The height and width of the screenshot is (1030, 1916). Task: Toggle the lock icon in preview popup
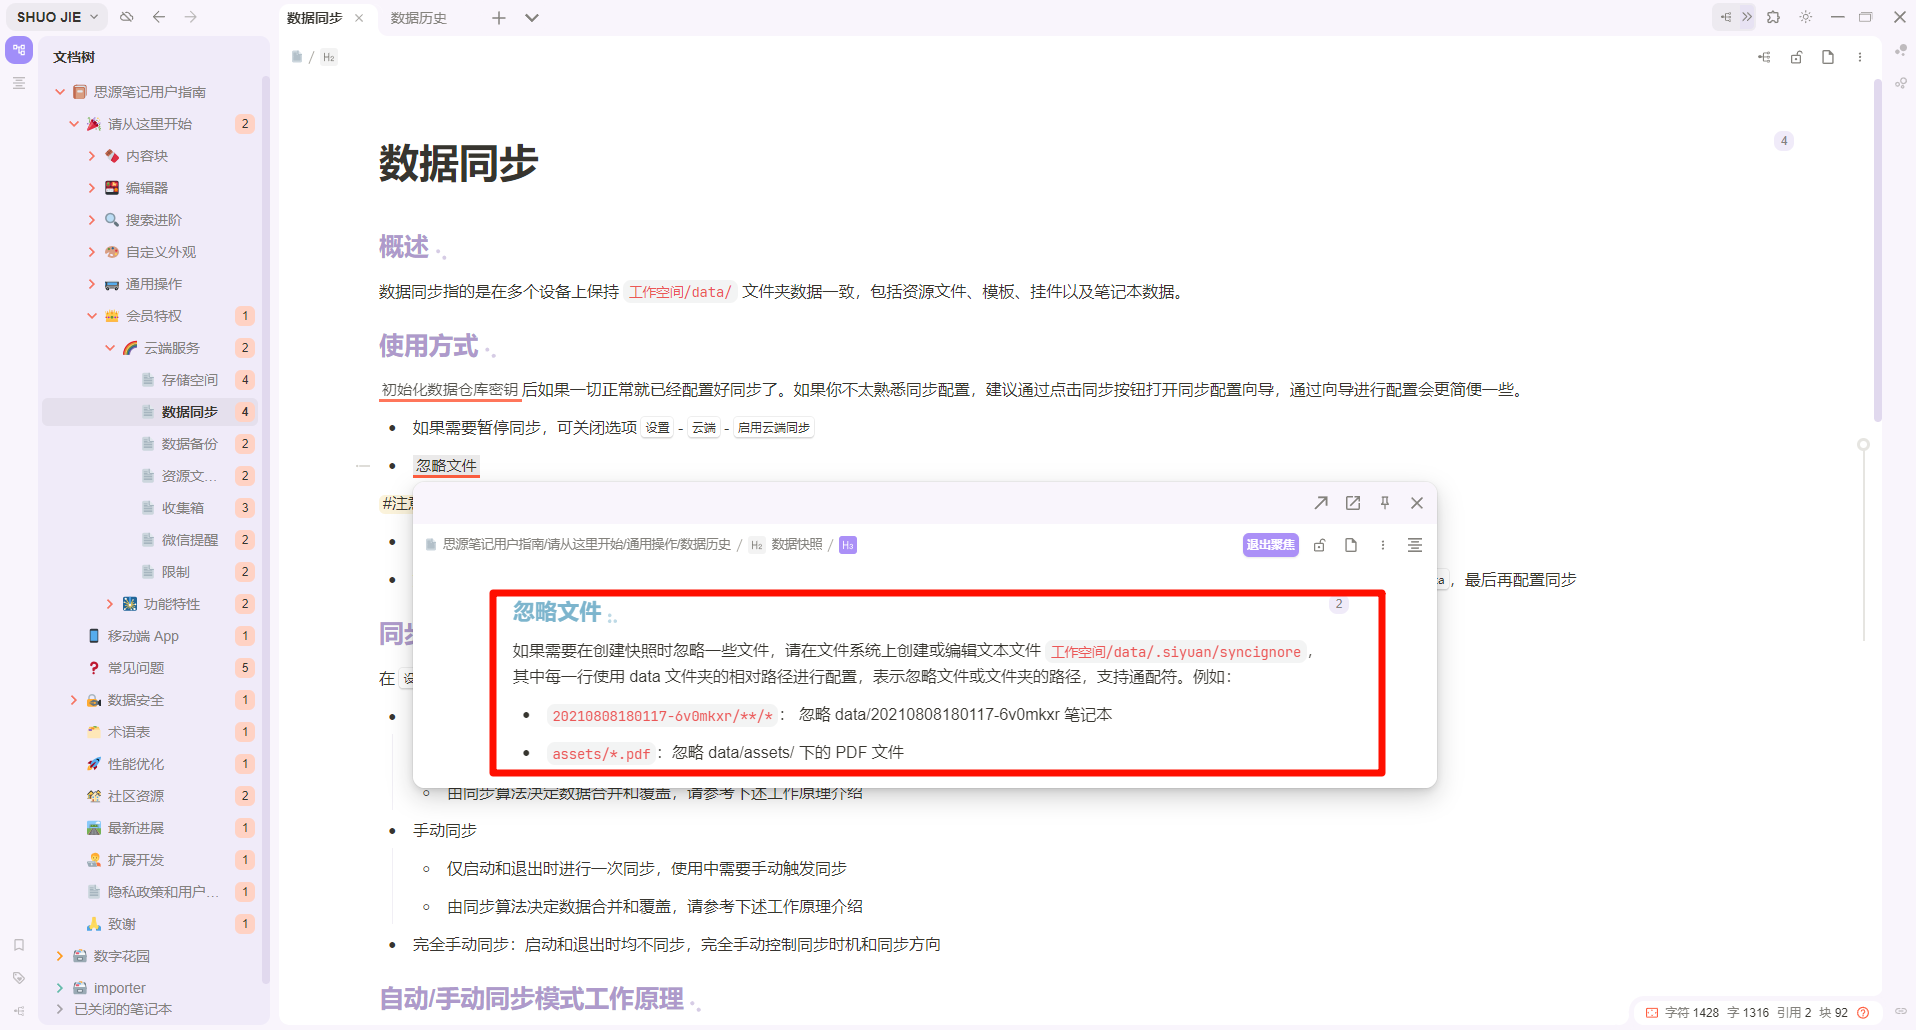point(1319,545)
